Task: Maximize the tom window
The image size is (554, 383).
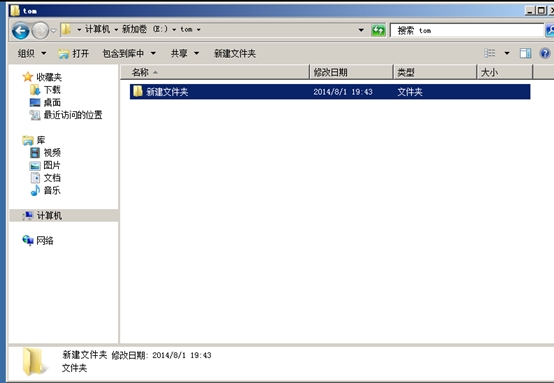Action: coord(540,11)
